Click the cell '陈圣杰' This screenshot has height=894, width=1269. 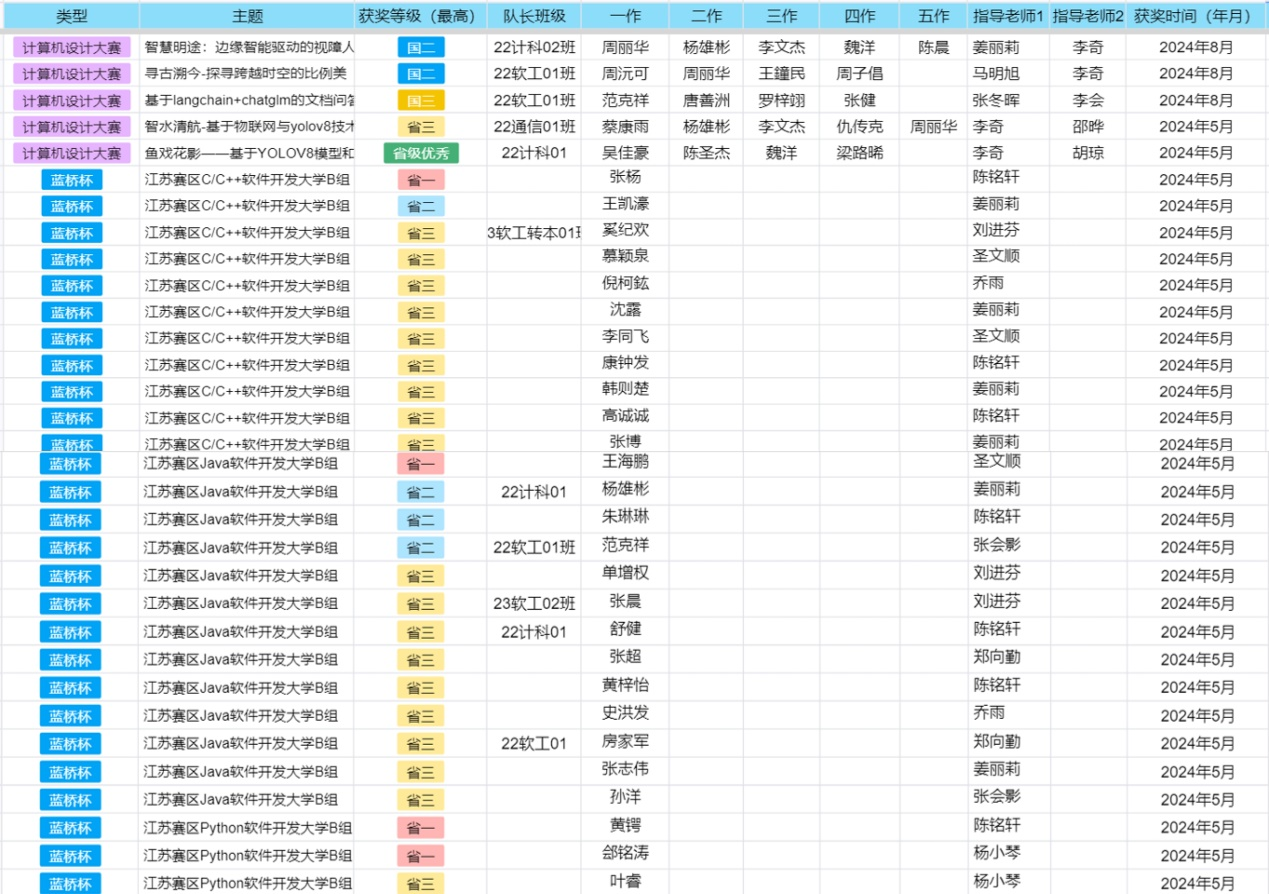706,152
